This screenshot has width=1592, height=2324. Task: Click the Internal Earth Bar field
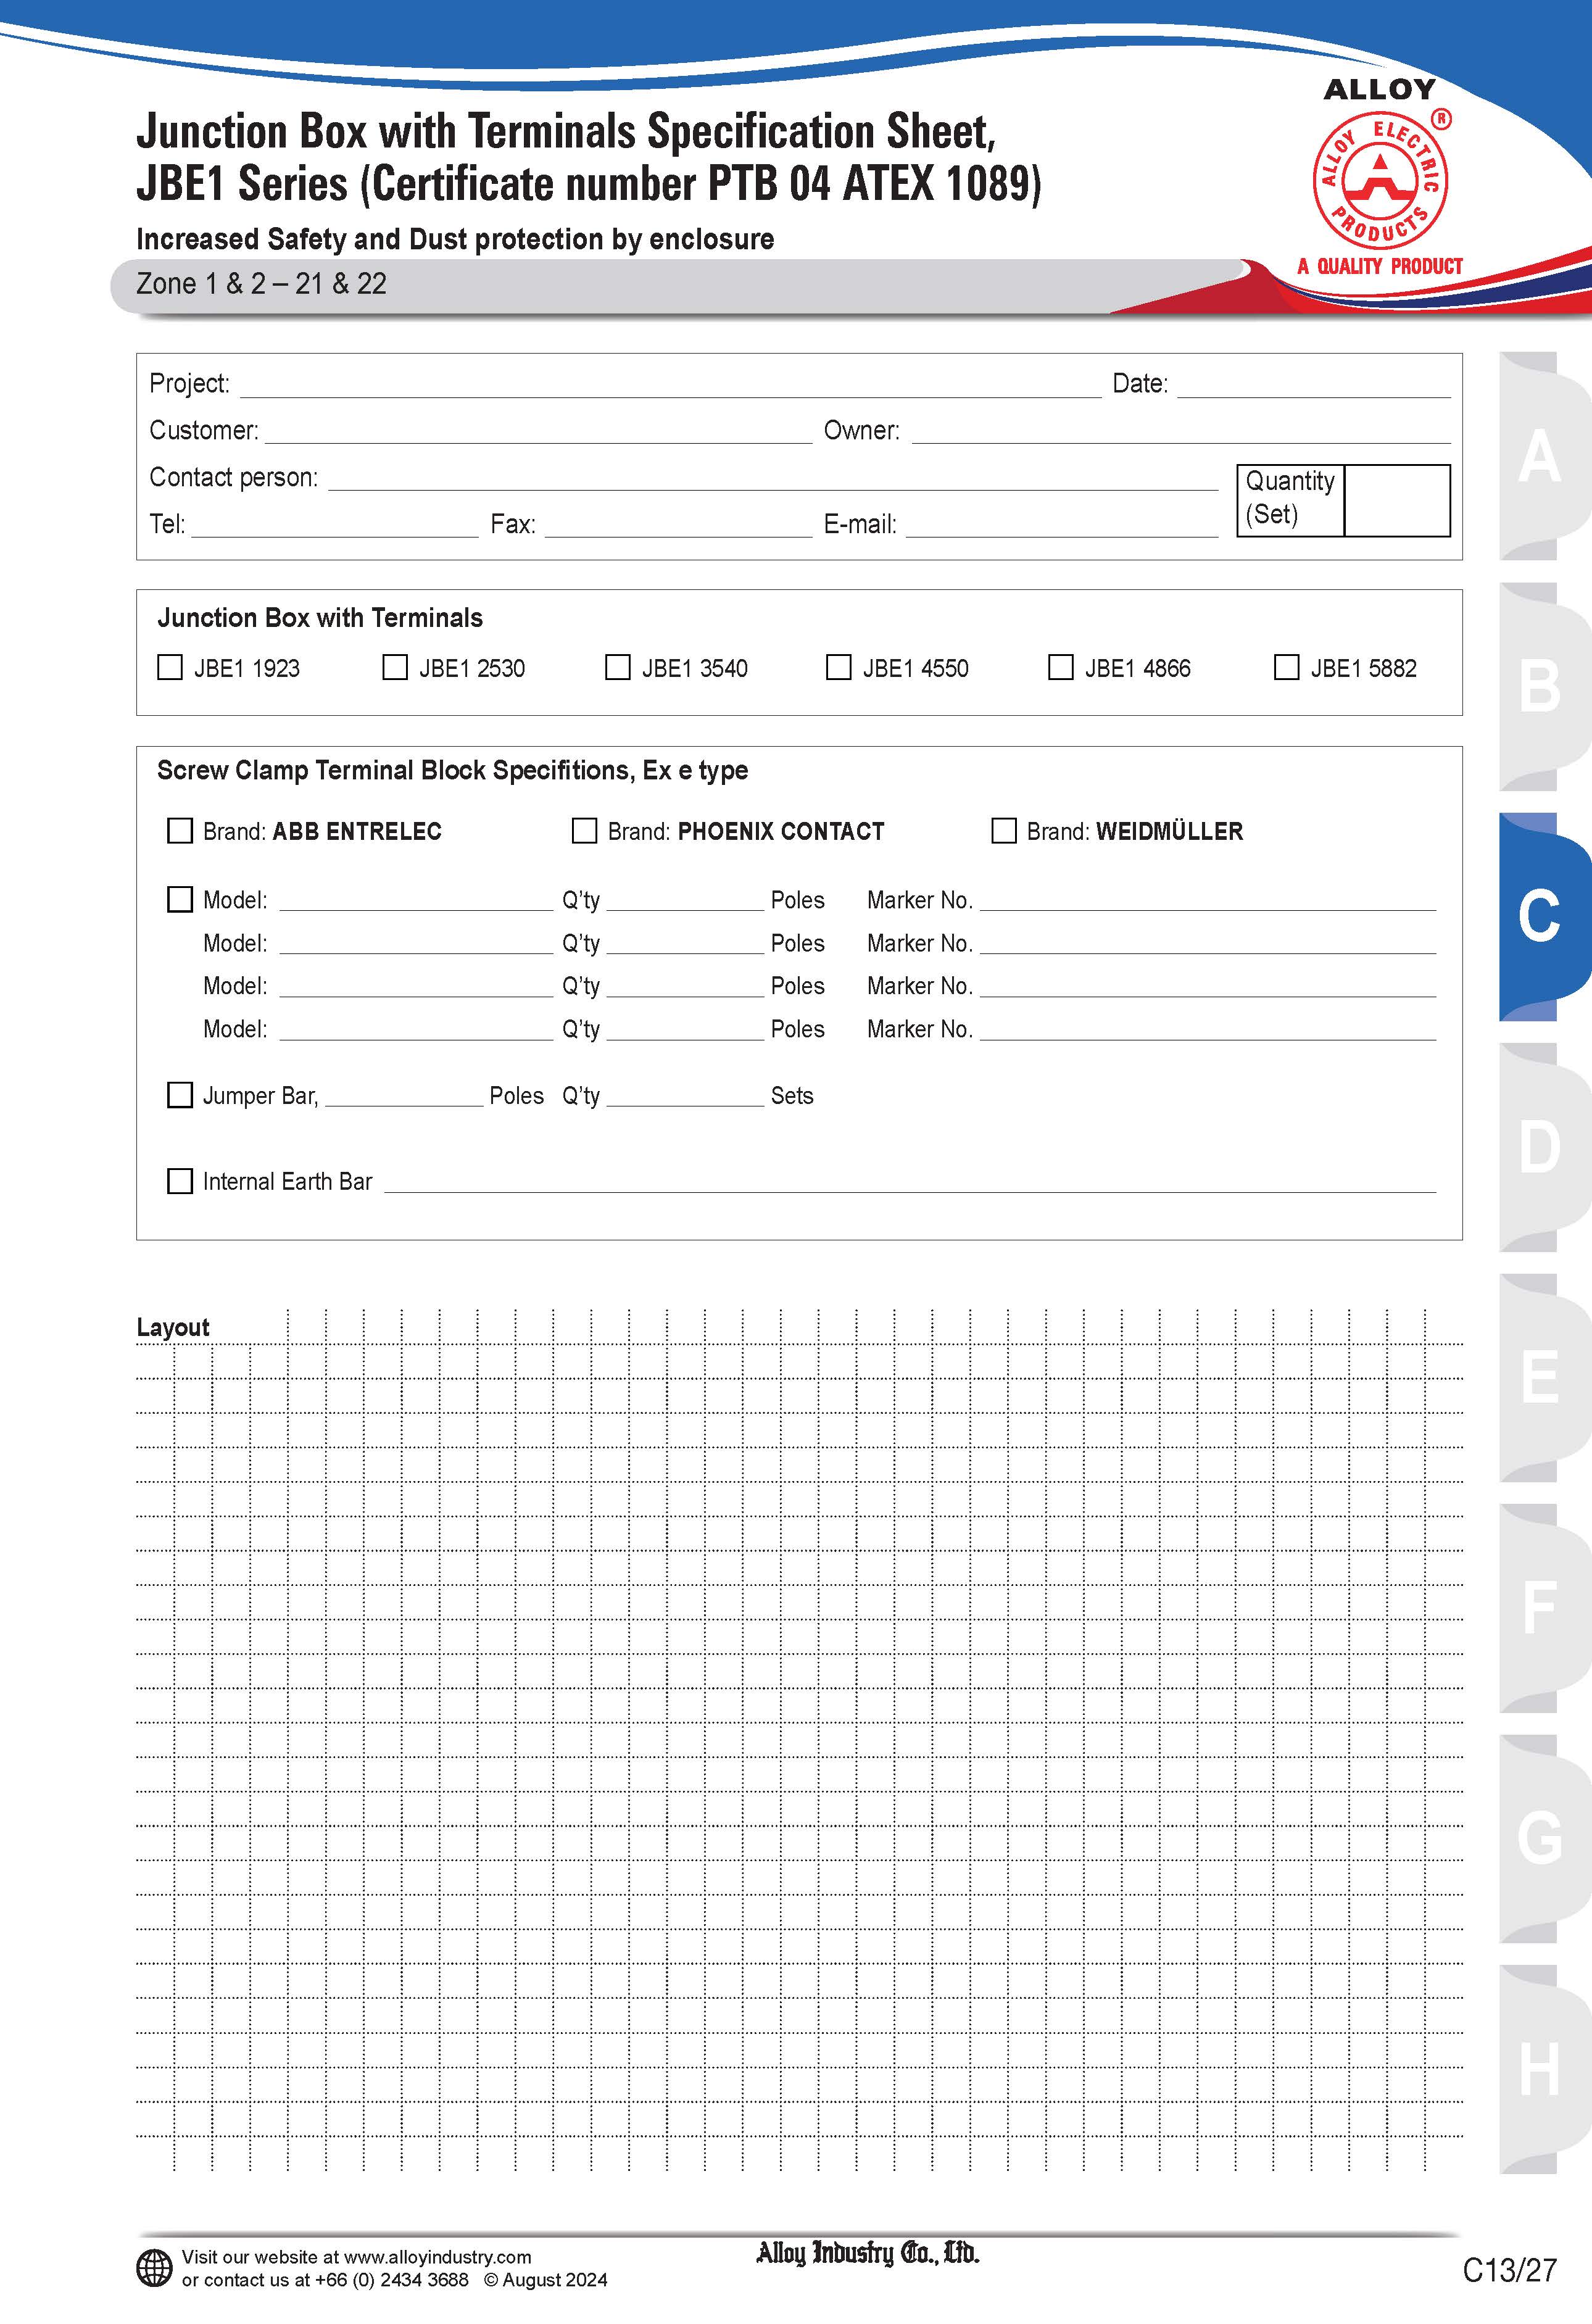point(910,1180)
